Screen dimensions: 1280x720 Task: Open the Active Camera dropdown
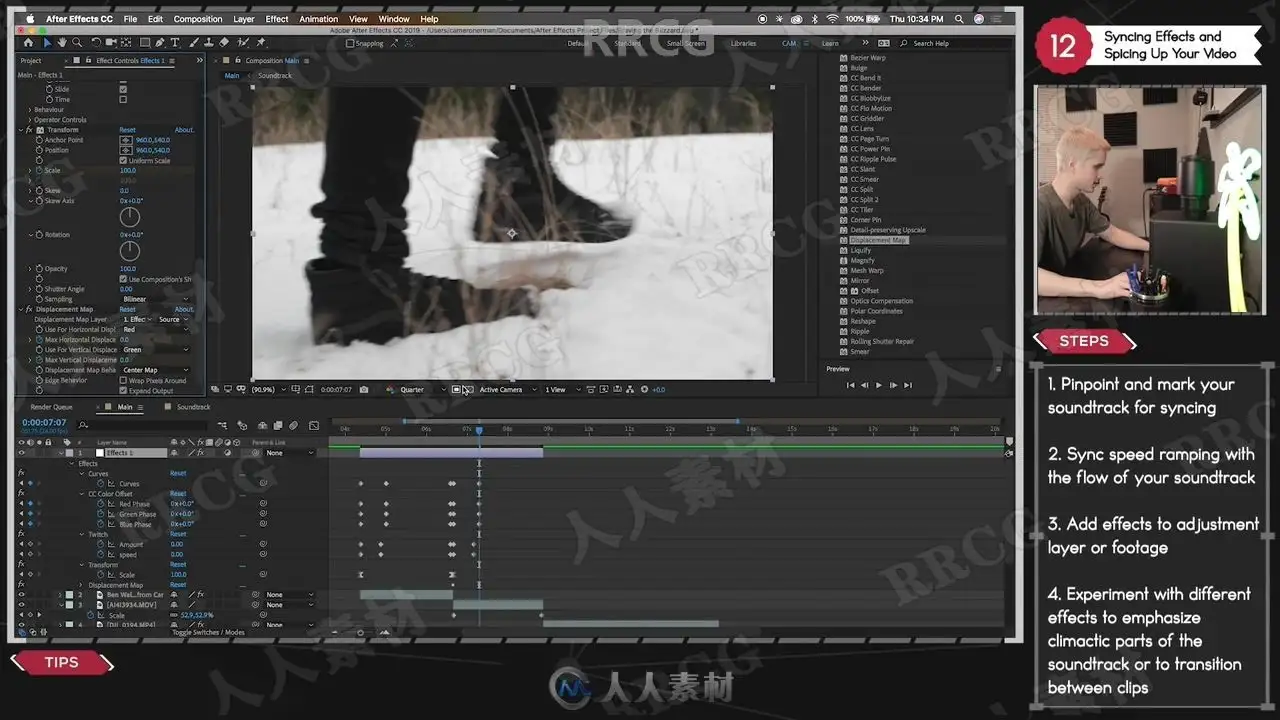click(x=507, y=389)
